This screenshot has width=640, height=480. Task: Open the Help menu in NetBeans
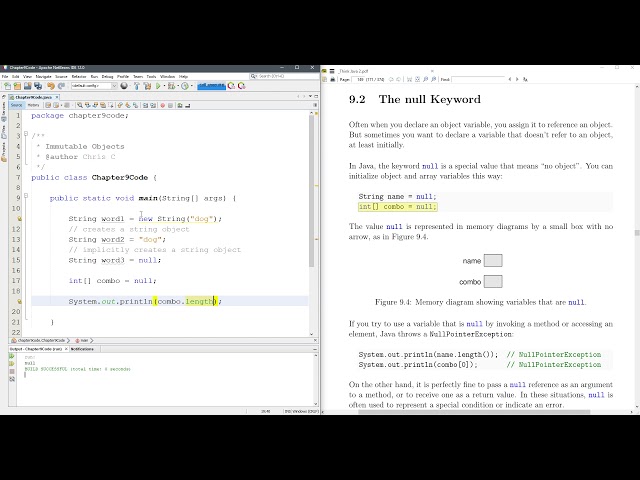coord(183,76)
